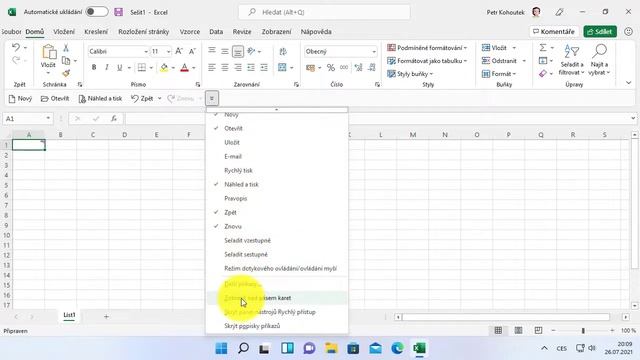The width and height of the screenshot is (640, 360).
Task: Click Nový in the quick access toolbar
Action: tap(20, 98)
